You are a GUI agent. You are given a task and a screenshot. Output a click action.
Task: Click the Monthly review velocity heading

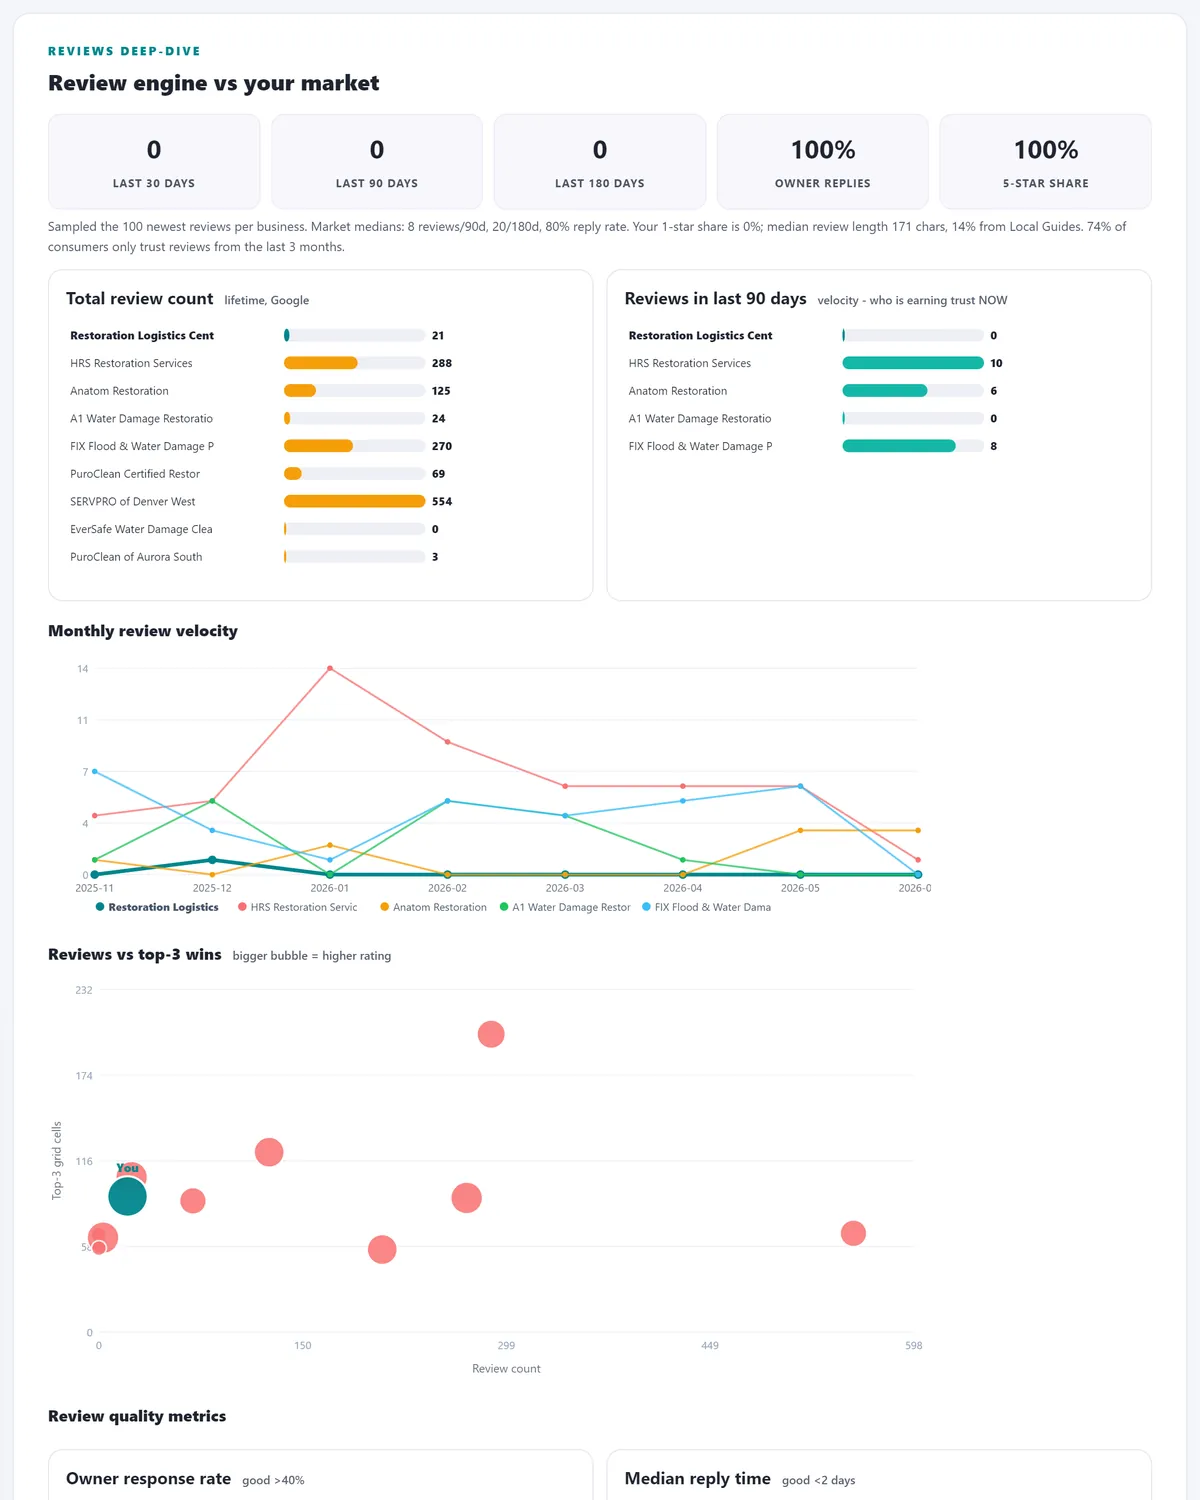(143, 631)
